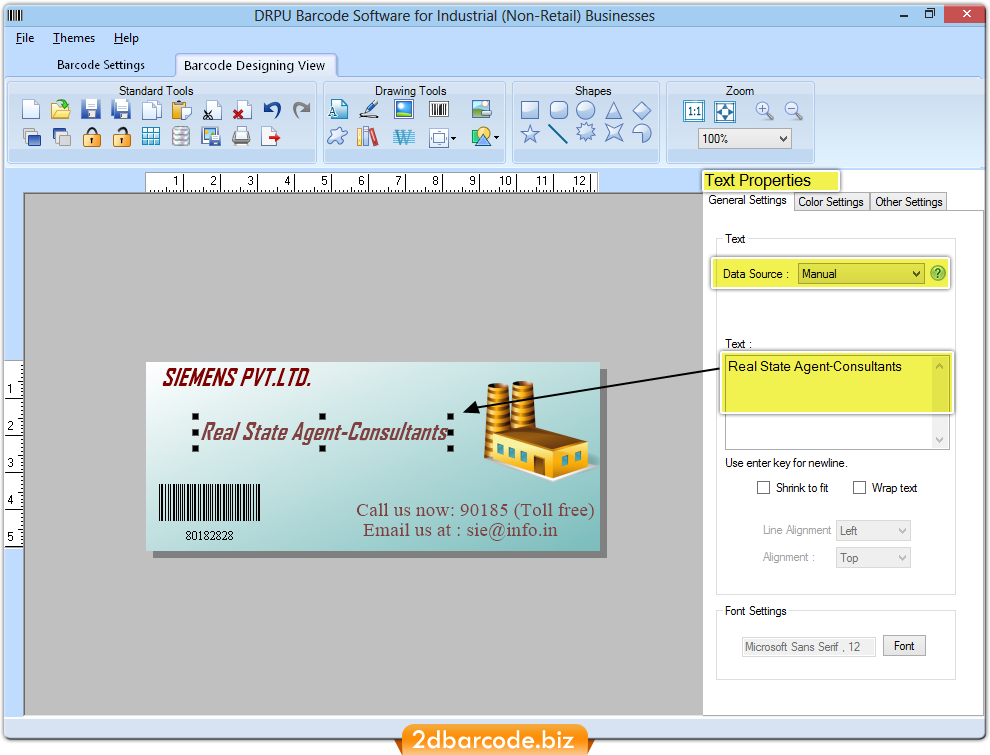Delete selected item with red X icon
Viewport: 990px width, 755px height.
(241, 110)
